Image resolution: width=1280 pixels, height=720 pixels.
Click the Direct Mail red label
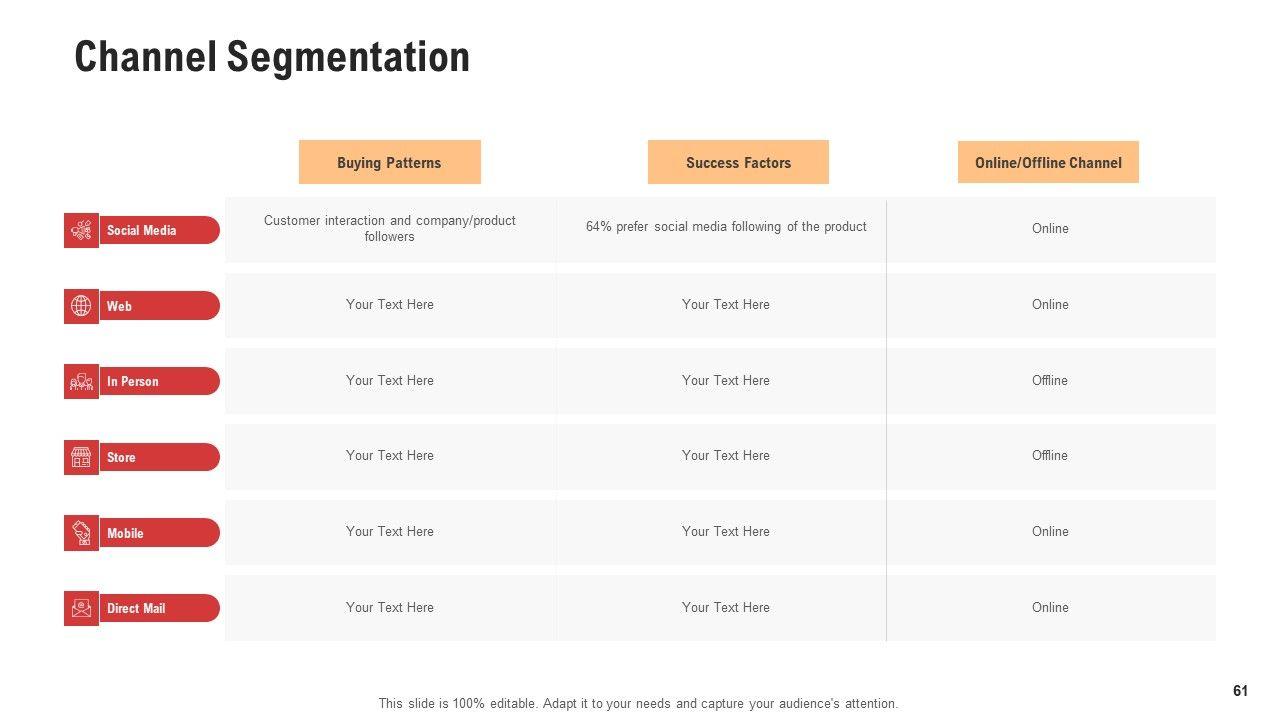click(158, 608)
